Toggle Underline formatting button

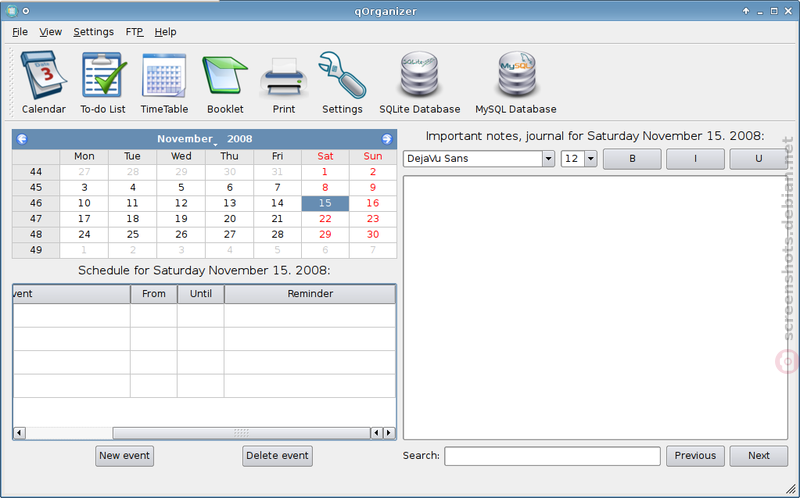click(759, 159)
